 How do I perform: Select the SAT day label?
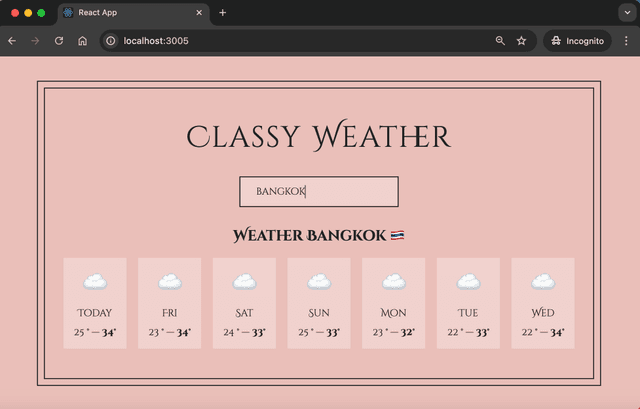tap(244, 313)
